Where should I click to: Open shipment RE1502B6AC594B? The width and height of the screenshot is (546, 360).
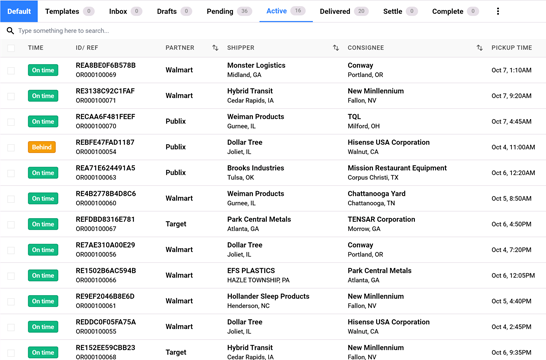(x=106, y=271)
